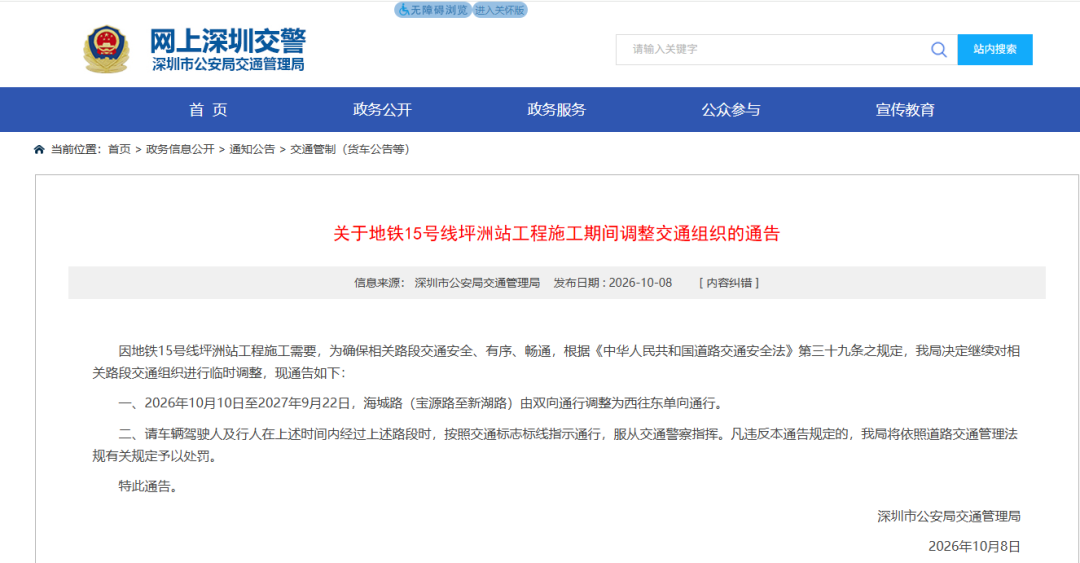The width and height of the screenshot is (1080, 563).
Task: Open the 政务服务 navigation menu
Action: coord(557,110)
